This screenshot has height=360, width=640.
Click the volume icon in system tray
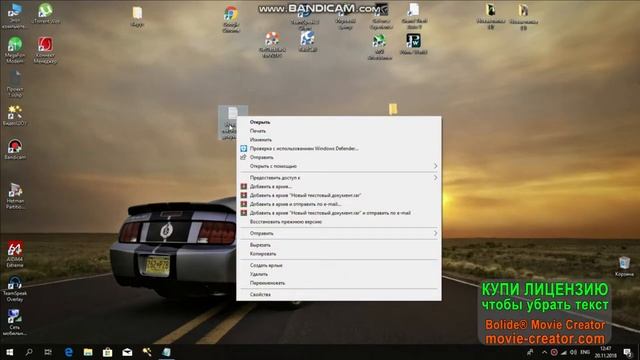(x=573, y=352)
